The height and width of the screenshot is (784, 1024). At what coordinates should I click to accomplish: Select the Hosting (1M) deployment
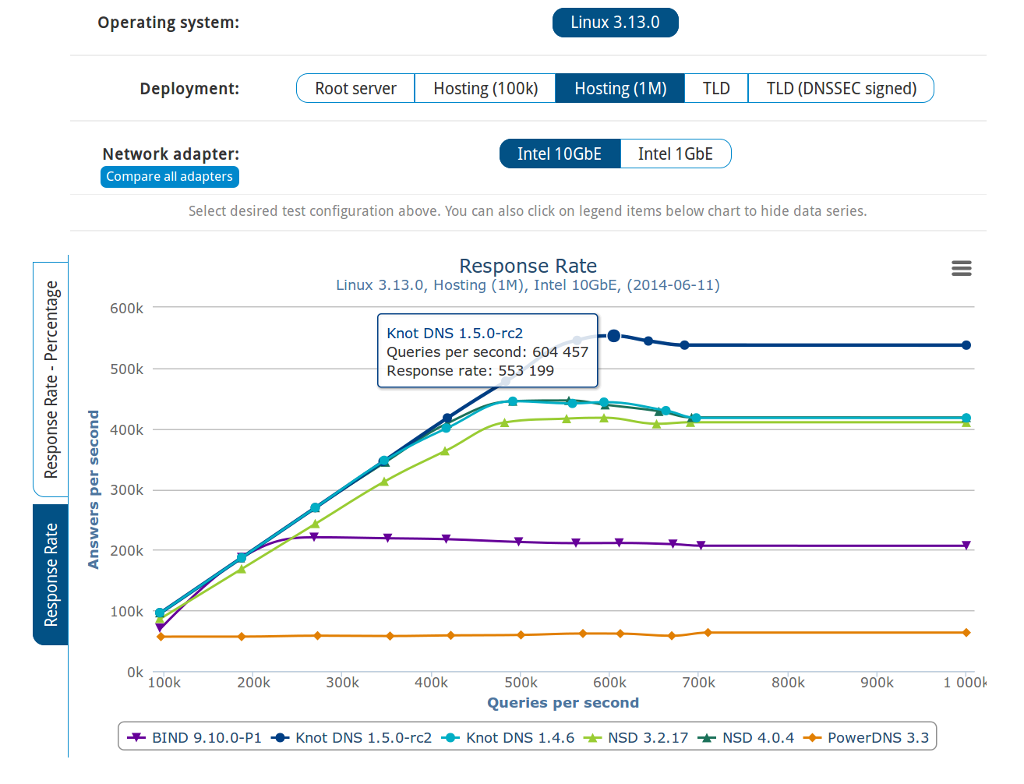[620, 88]
